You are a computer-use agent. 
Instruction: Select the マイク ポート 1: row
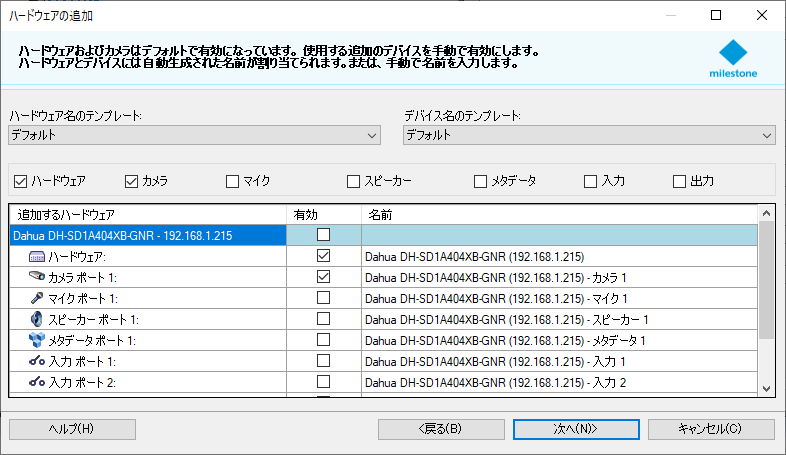(148, 299)
